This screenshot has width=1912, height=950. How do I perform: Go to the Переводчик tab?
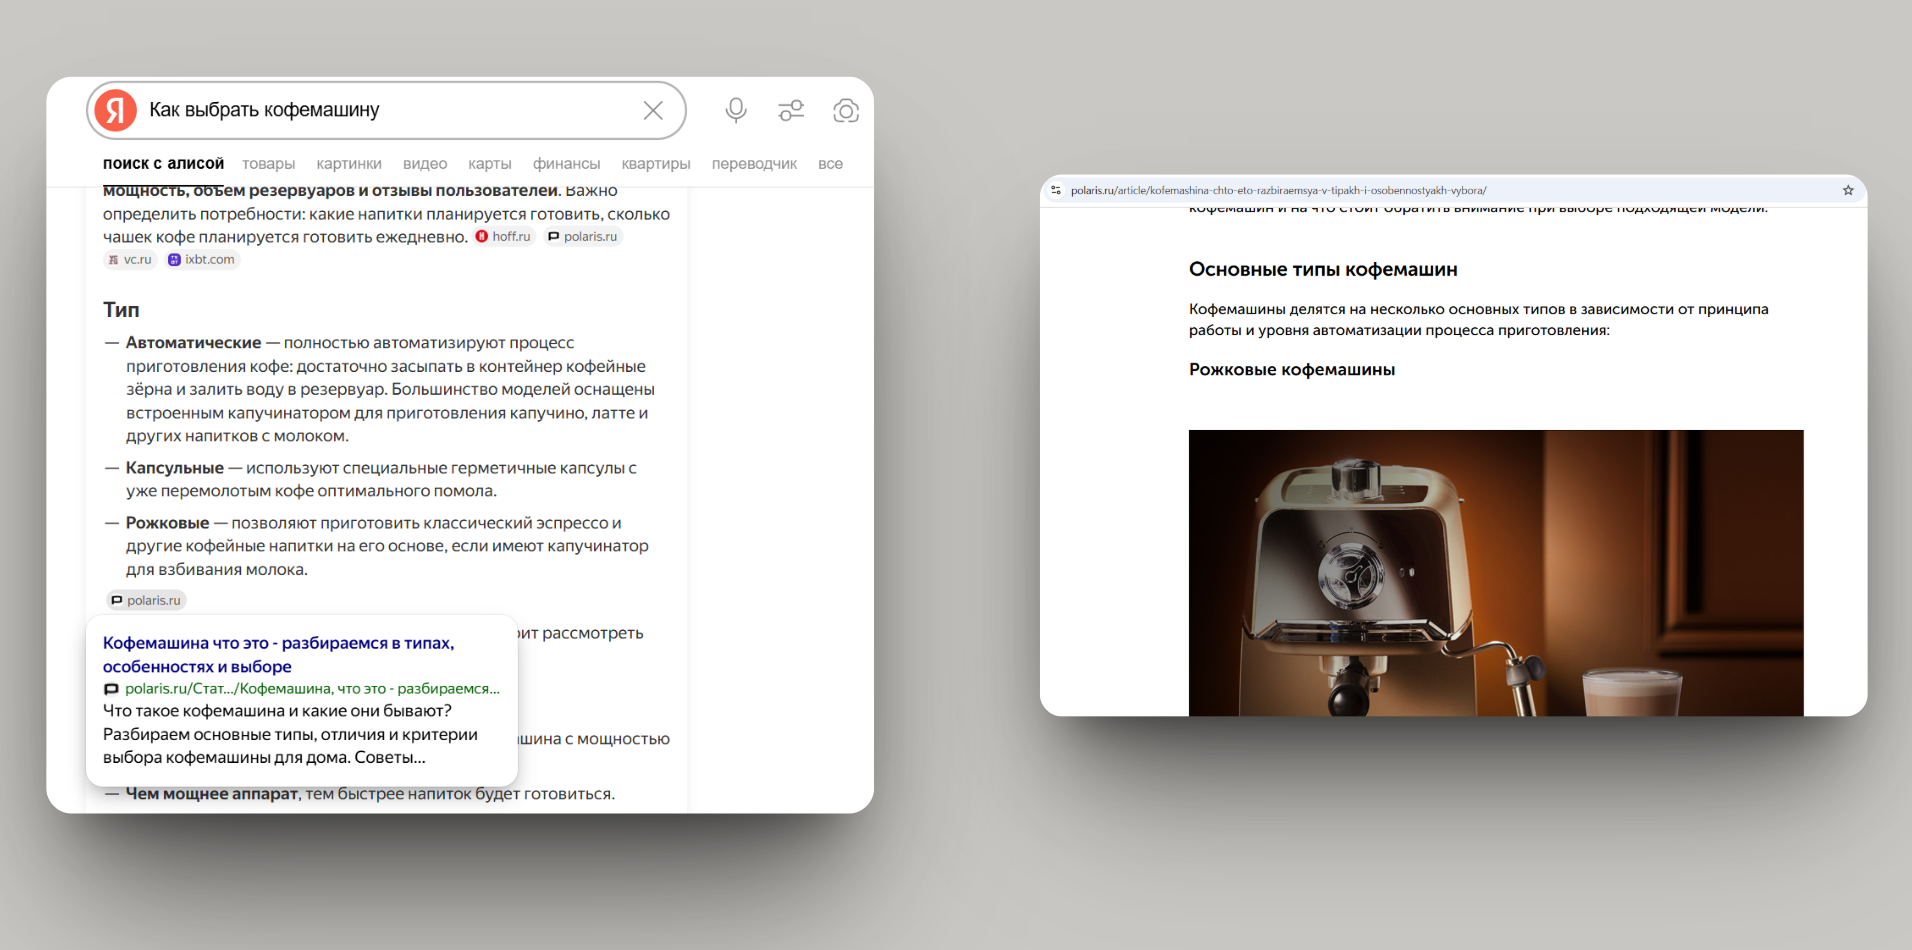point(754,164)
